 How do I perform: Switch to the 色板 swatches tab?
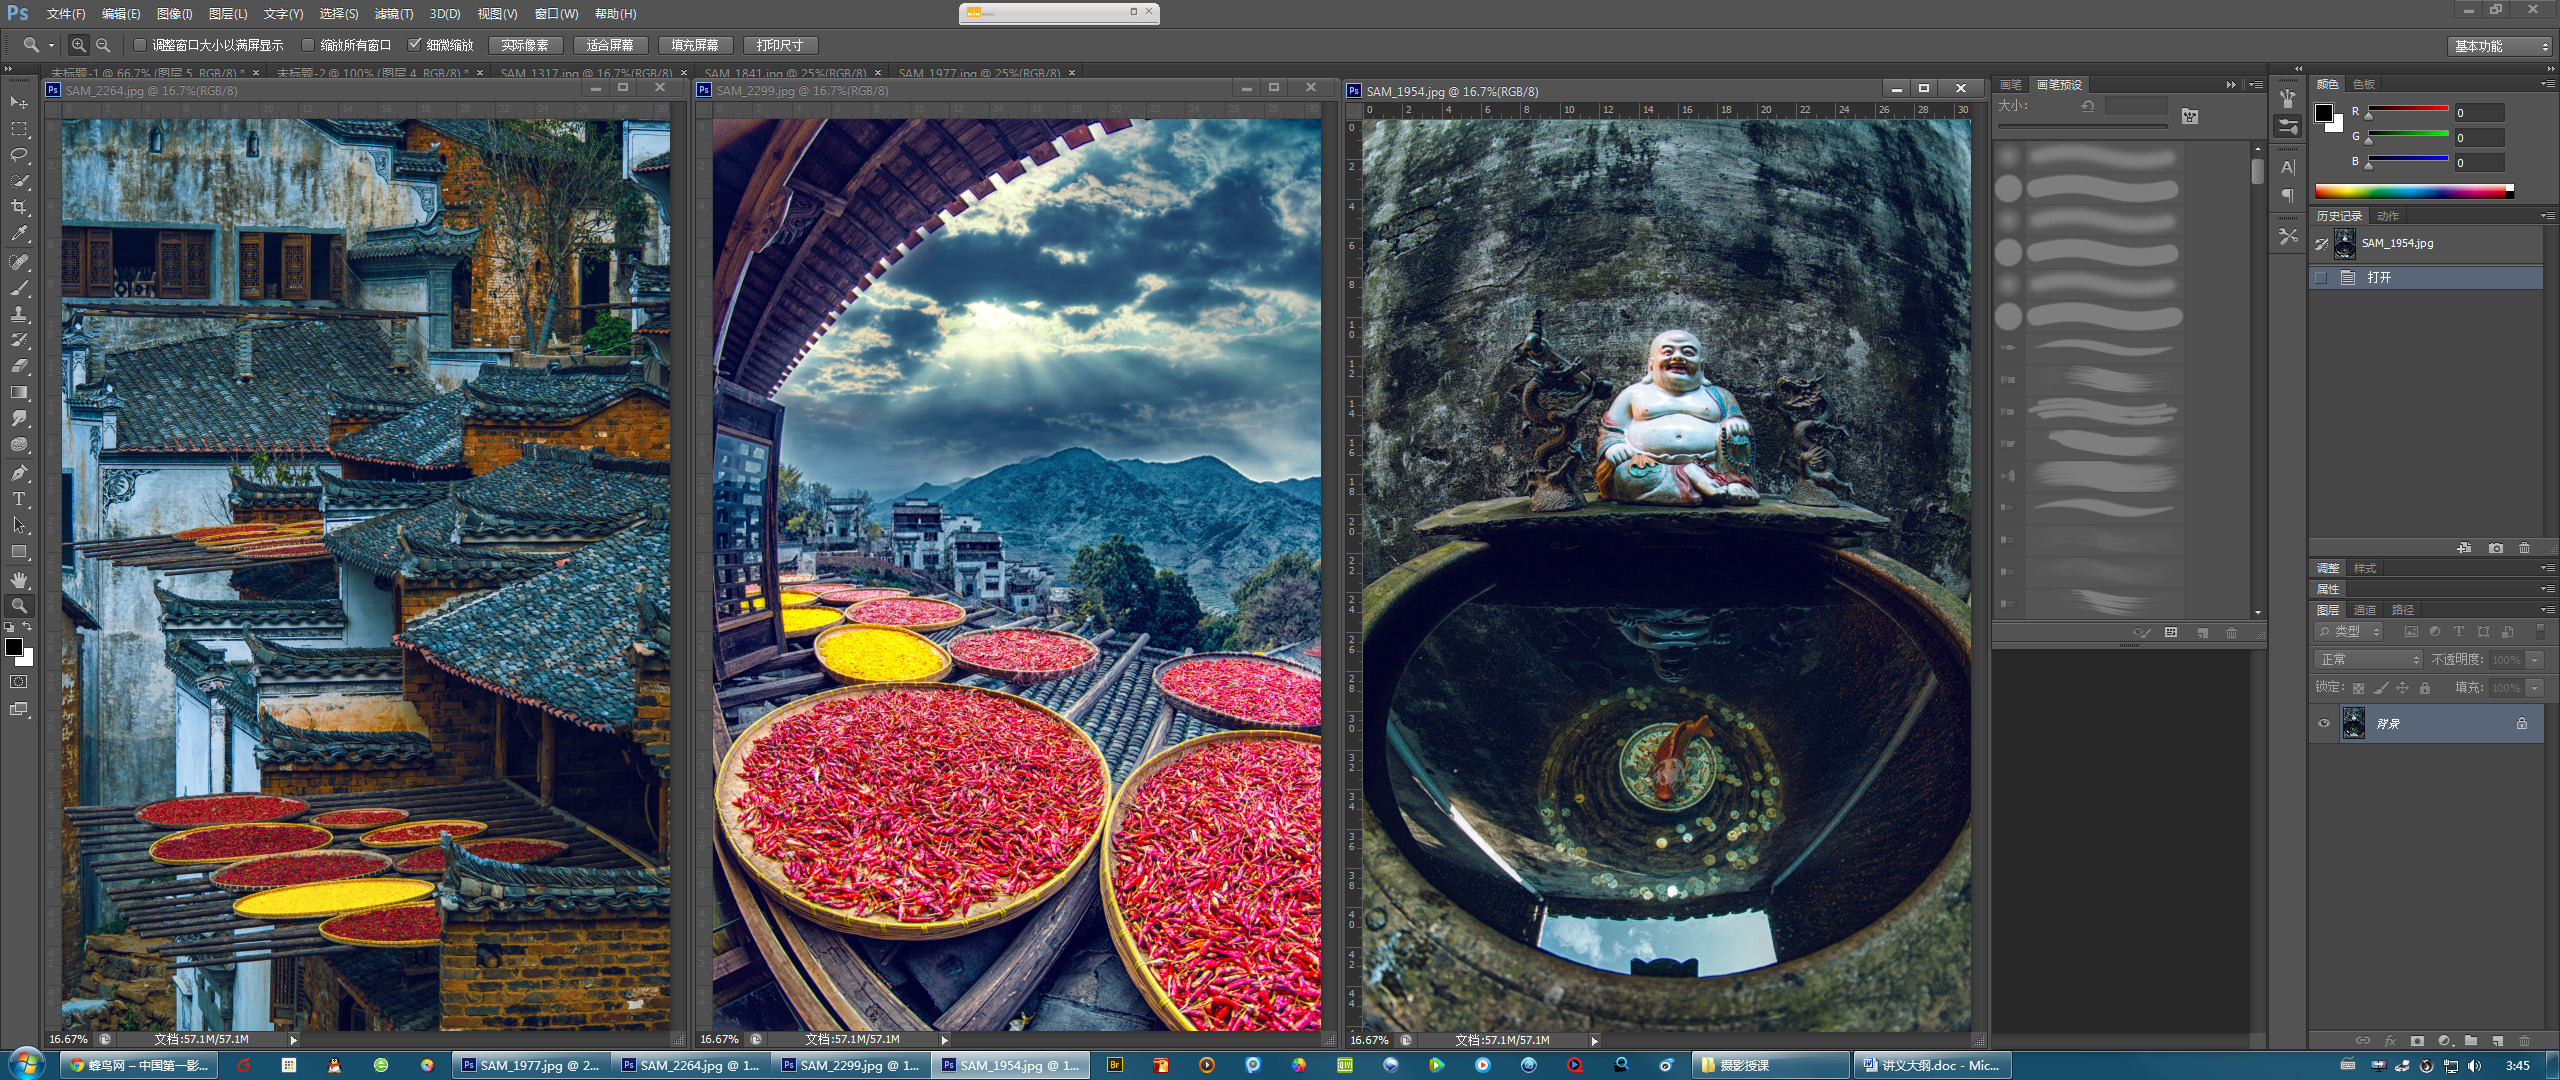pos(2364,84)
